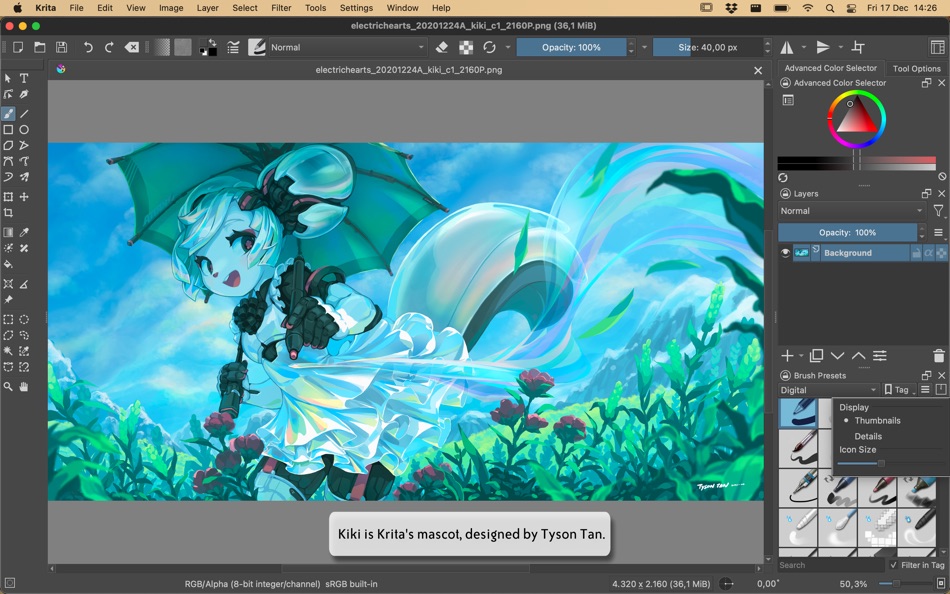Open the Layer menu

point(207,8)
